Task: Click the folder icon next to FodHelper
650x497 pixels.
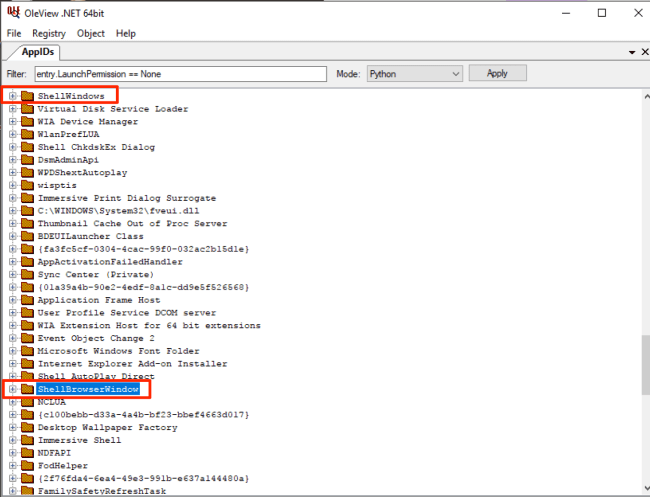Action: 27,465
